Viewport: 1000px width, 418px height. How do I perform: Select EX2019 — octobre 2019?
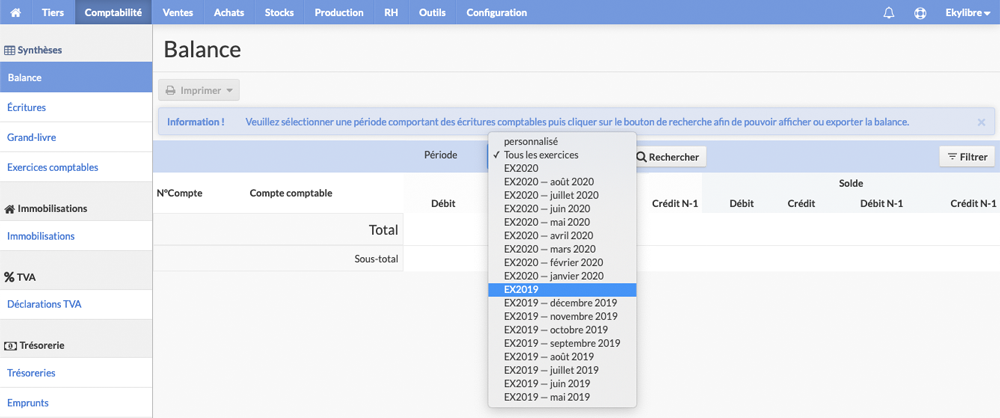coord(562,330)
